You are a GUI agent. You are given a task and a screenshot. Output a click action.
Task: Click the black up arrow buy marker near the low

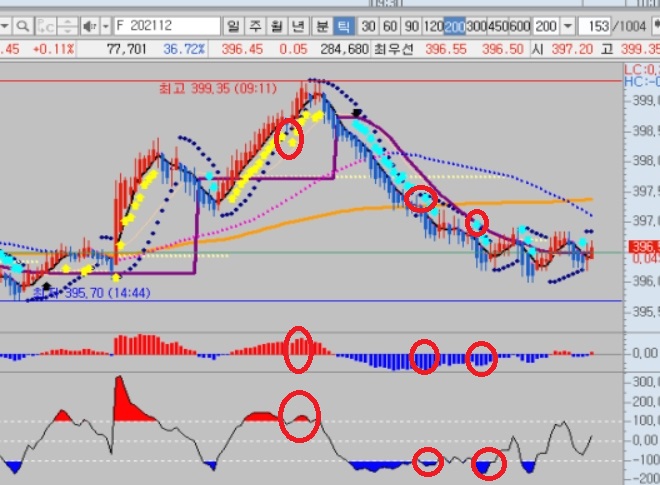(46, 286)
